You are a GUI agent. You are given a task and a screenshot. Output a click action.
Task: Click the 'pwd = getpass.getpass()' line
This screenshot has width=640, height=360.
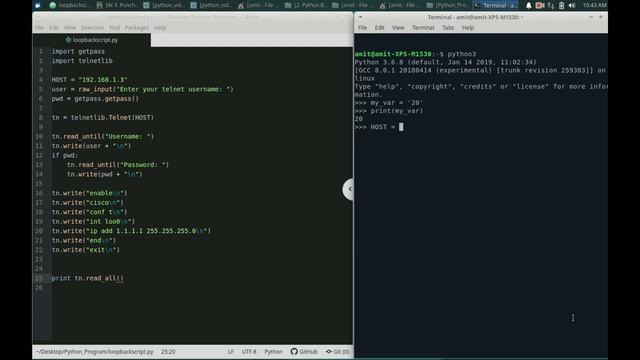pyautogui.click(x=95, y=98)
